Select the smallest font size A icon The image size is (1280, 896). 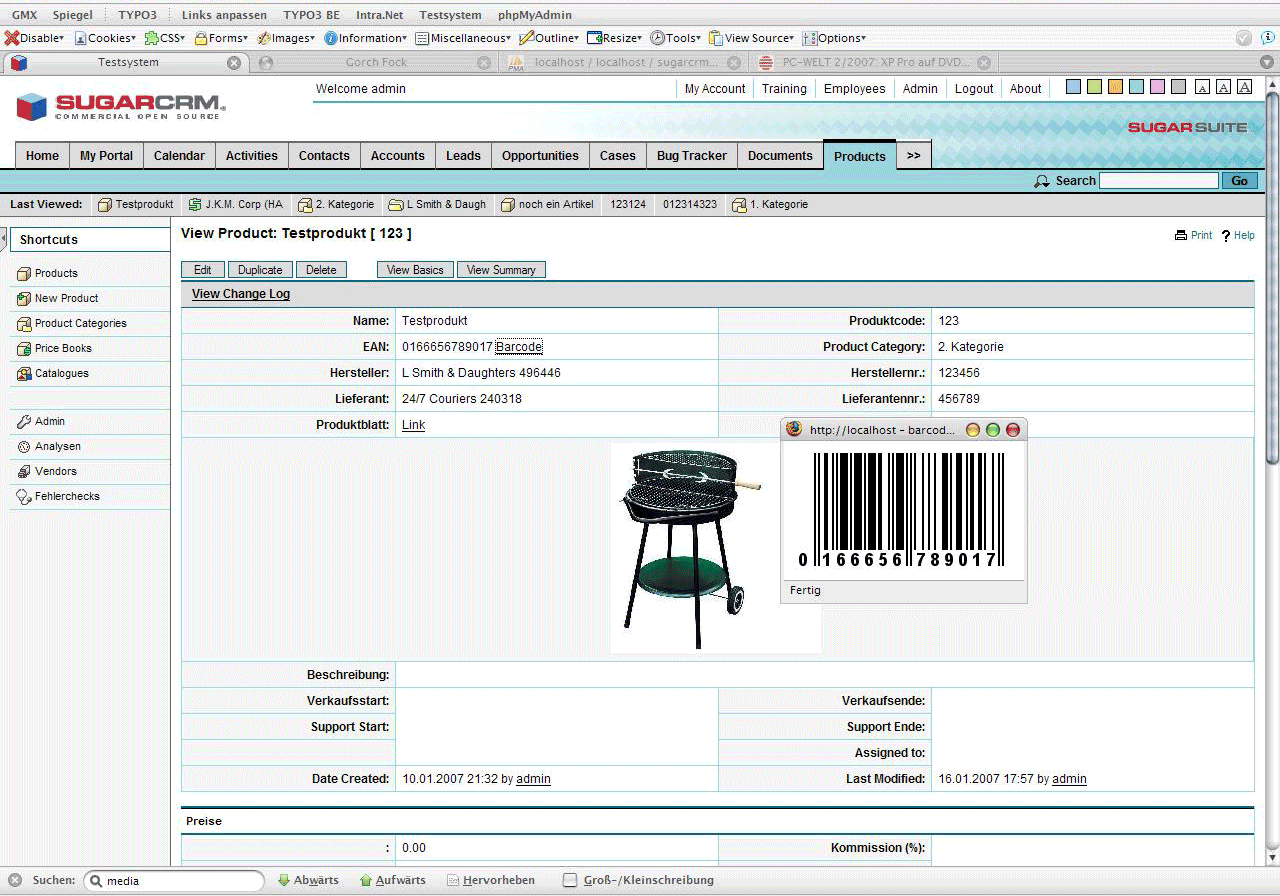1203,88
